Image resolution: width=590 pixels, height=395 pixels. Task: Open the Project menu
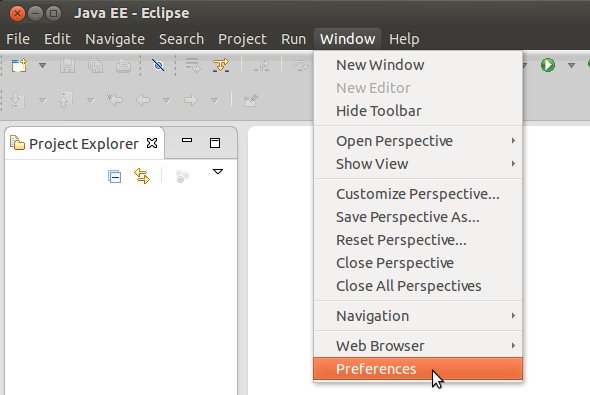[x=242, y=39]
